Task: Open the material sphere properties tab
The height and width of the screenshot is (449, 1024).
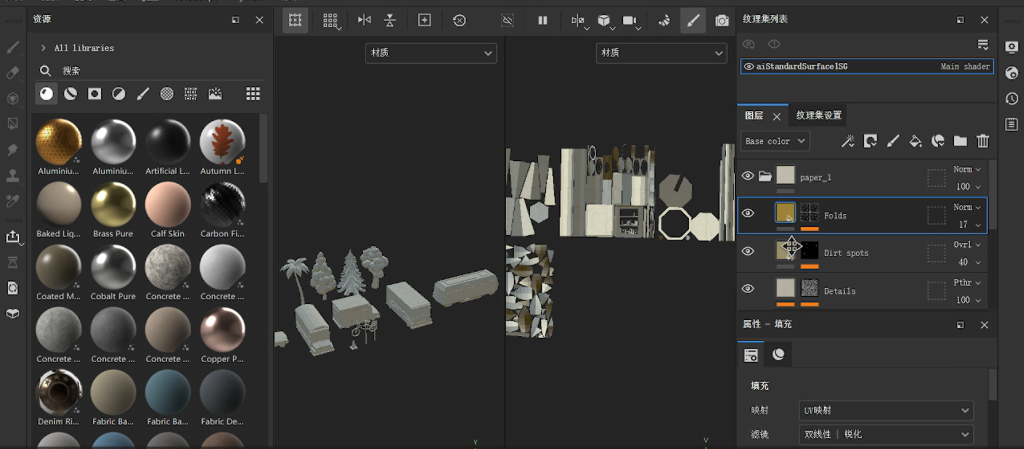Action: click(x=778, y=354)
